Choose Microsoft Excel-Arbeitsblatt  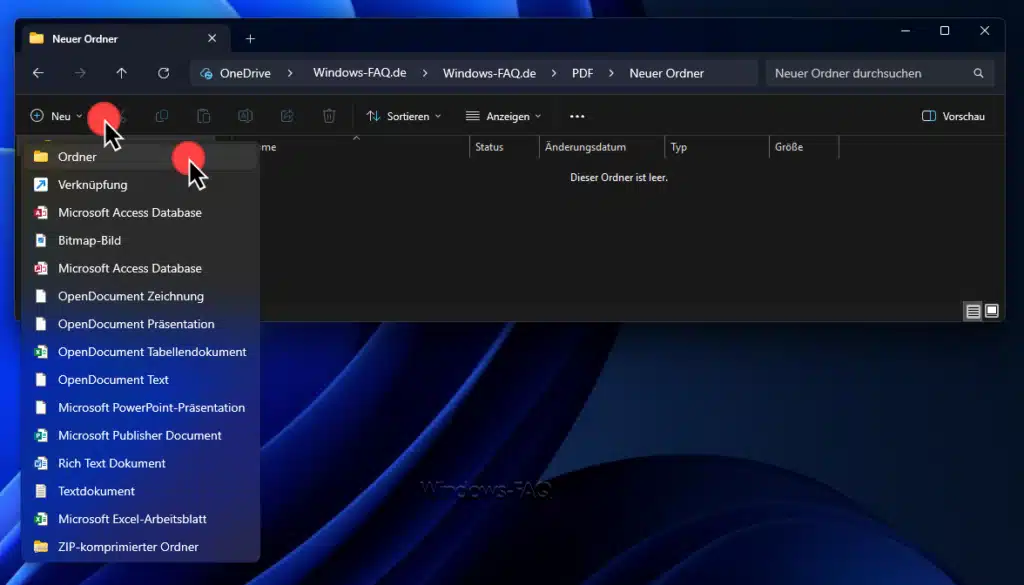click(x=140, y=519)
